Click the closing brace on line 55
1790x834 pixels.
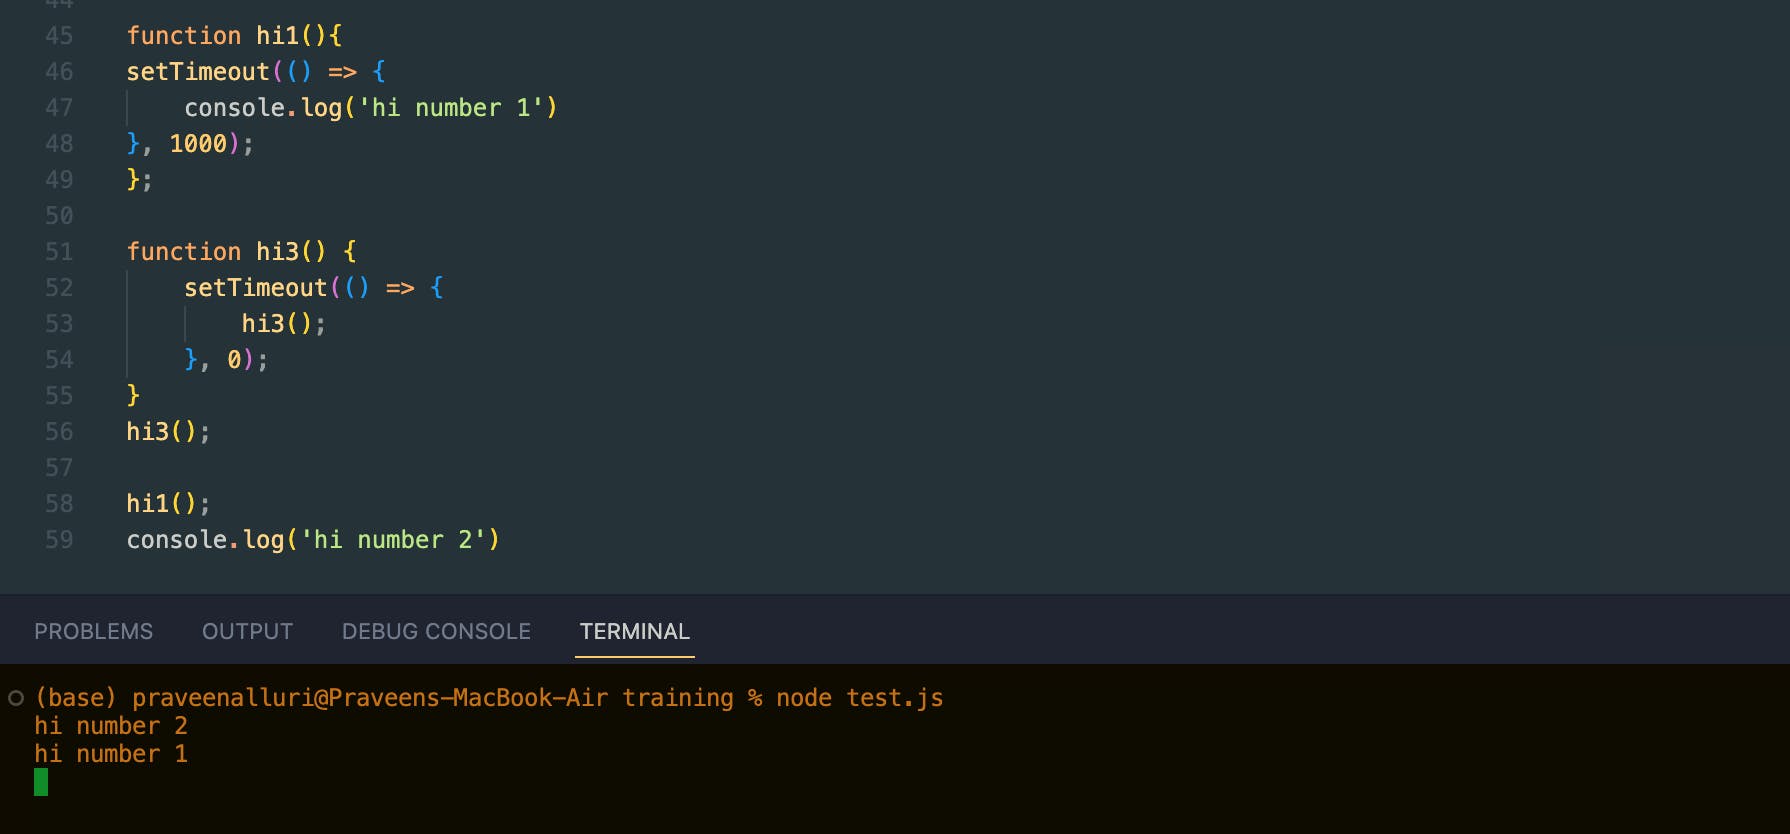coord(133,396)
